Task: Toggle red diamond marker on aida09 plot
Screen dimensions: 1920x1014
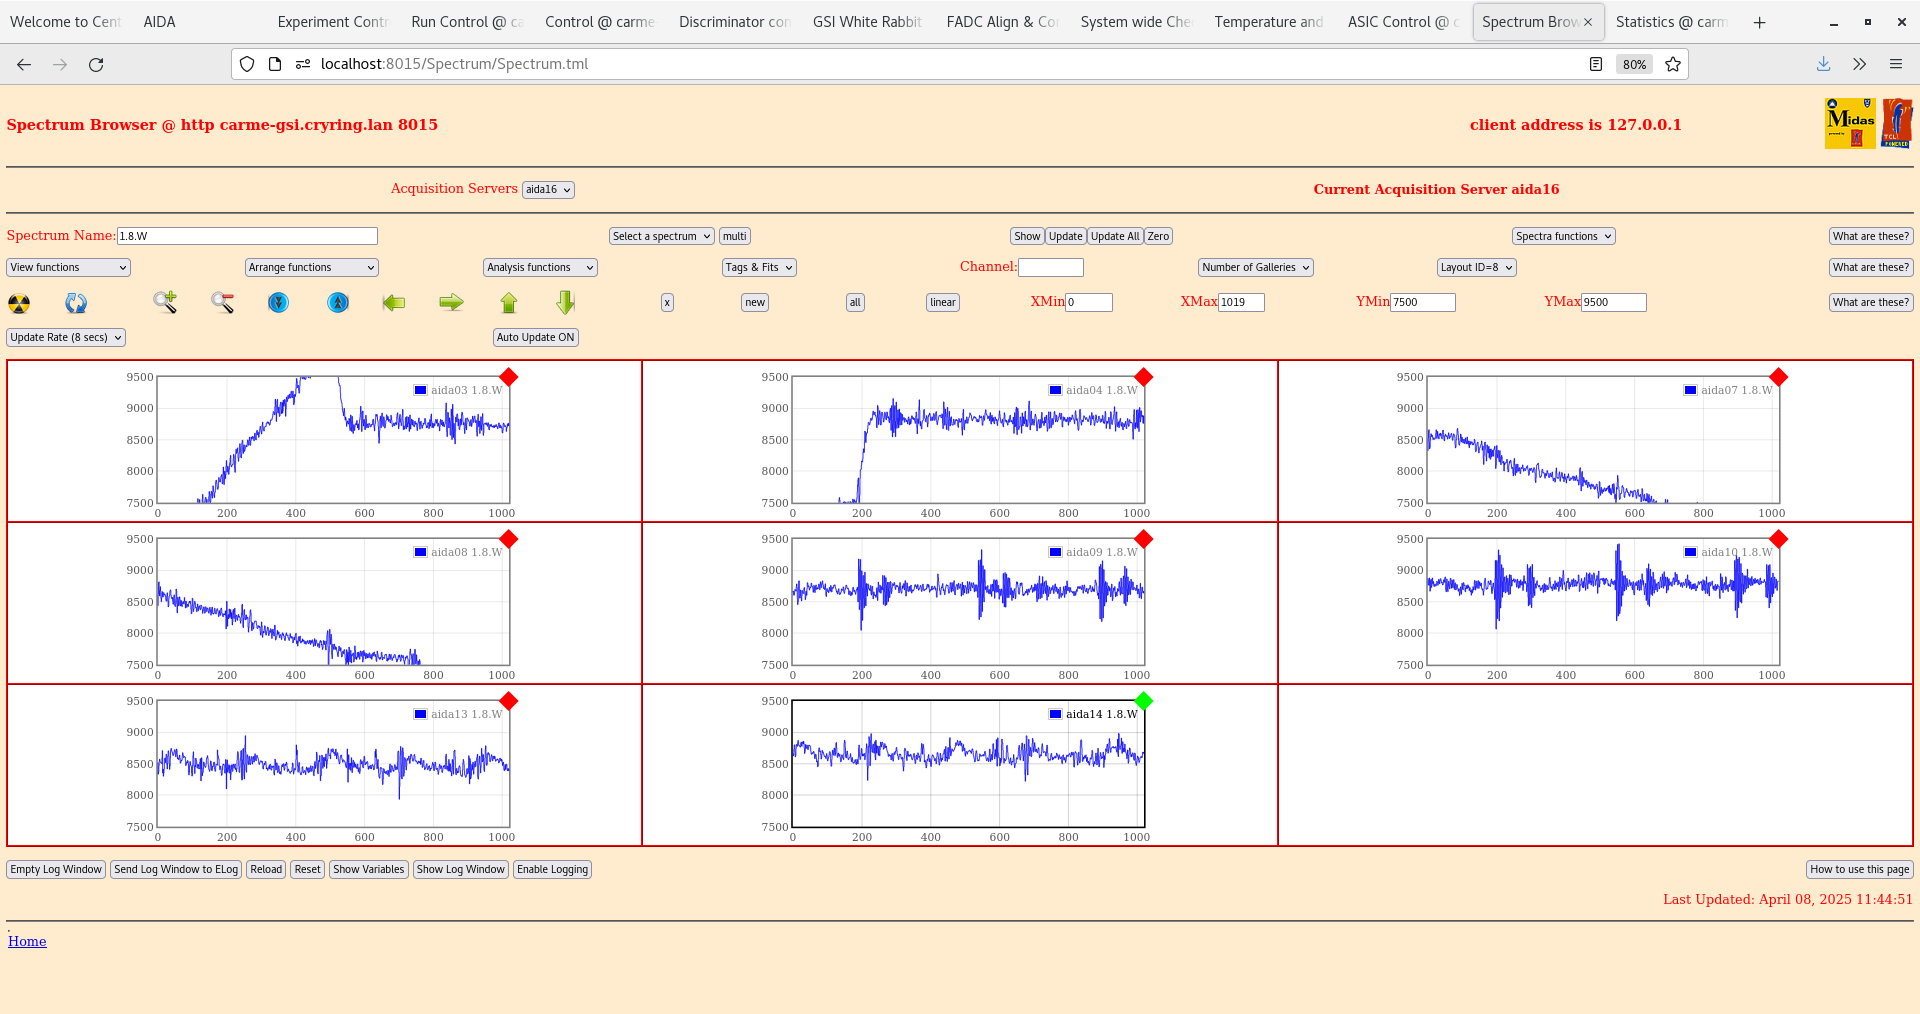Action: tap(1144, 539)
